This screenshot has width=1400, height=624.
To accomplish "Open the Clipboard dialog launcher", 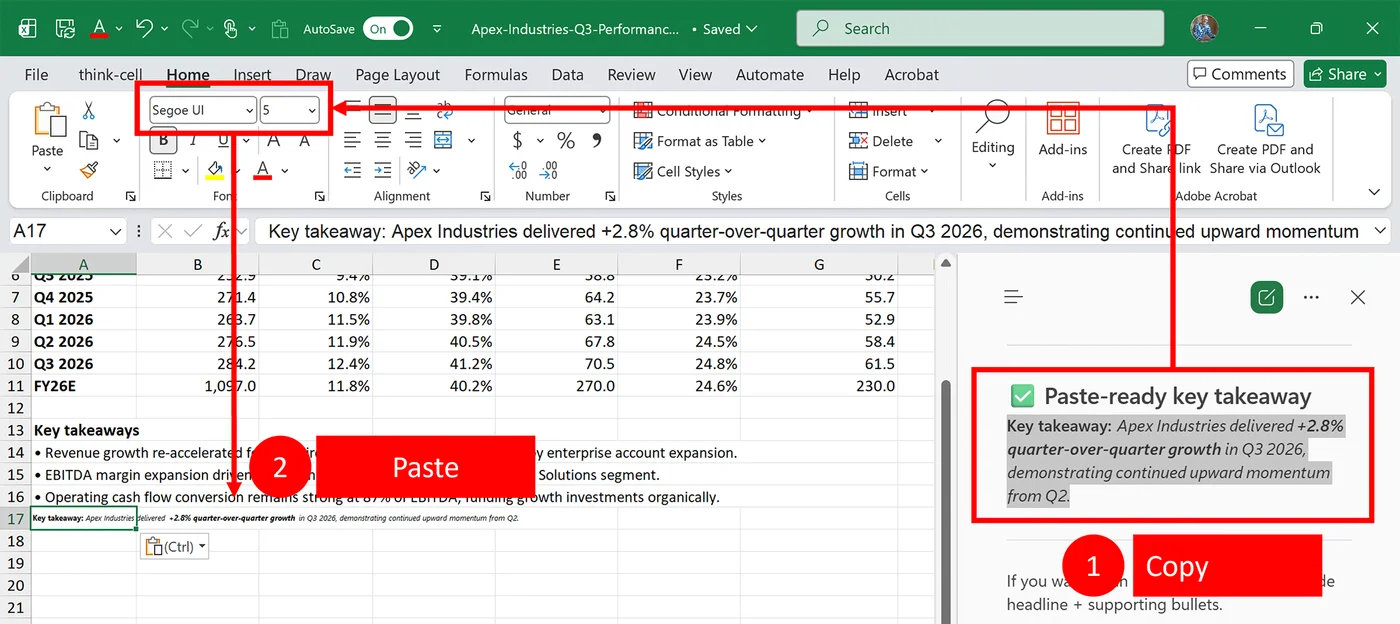I will click(x=130, y=196).
